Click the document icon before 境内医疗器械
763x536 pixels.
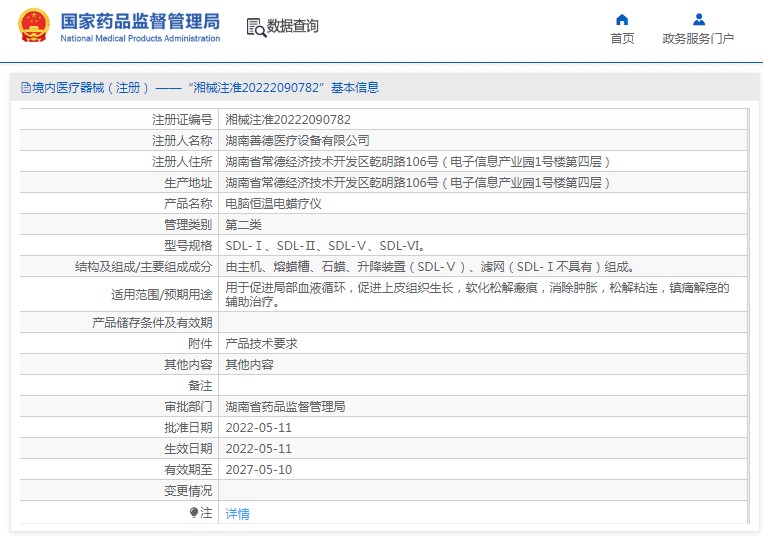coord(26,88)
